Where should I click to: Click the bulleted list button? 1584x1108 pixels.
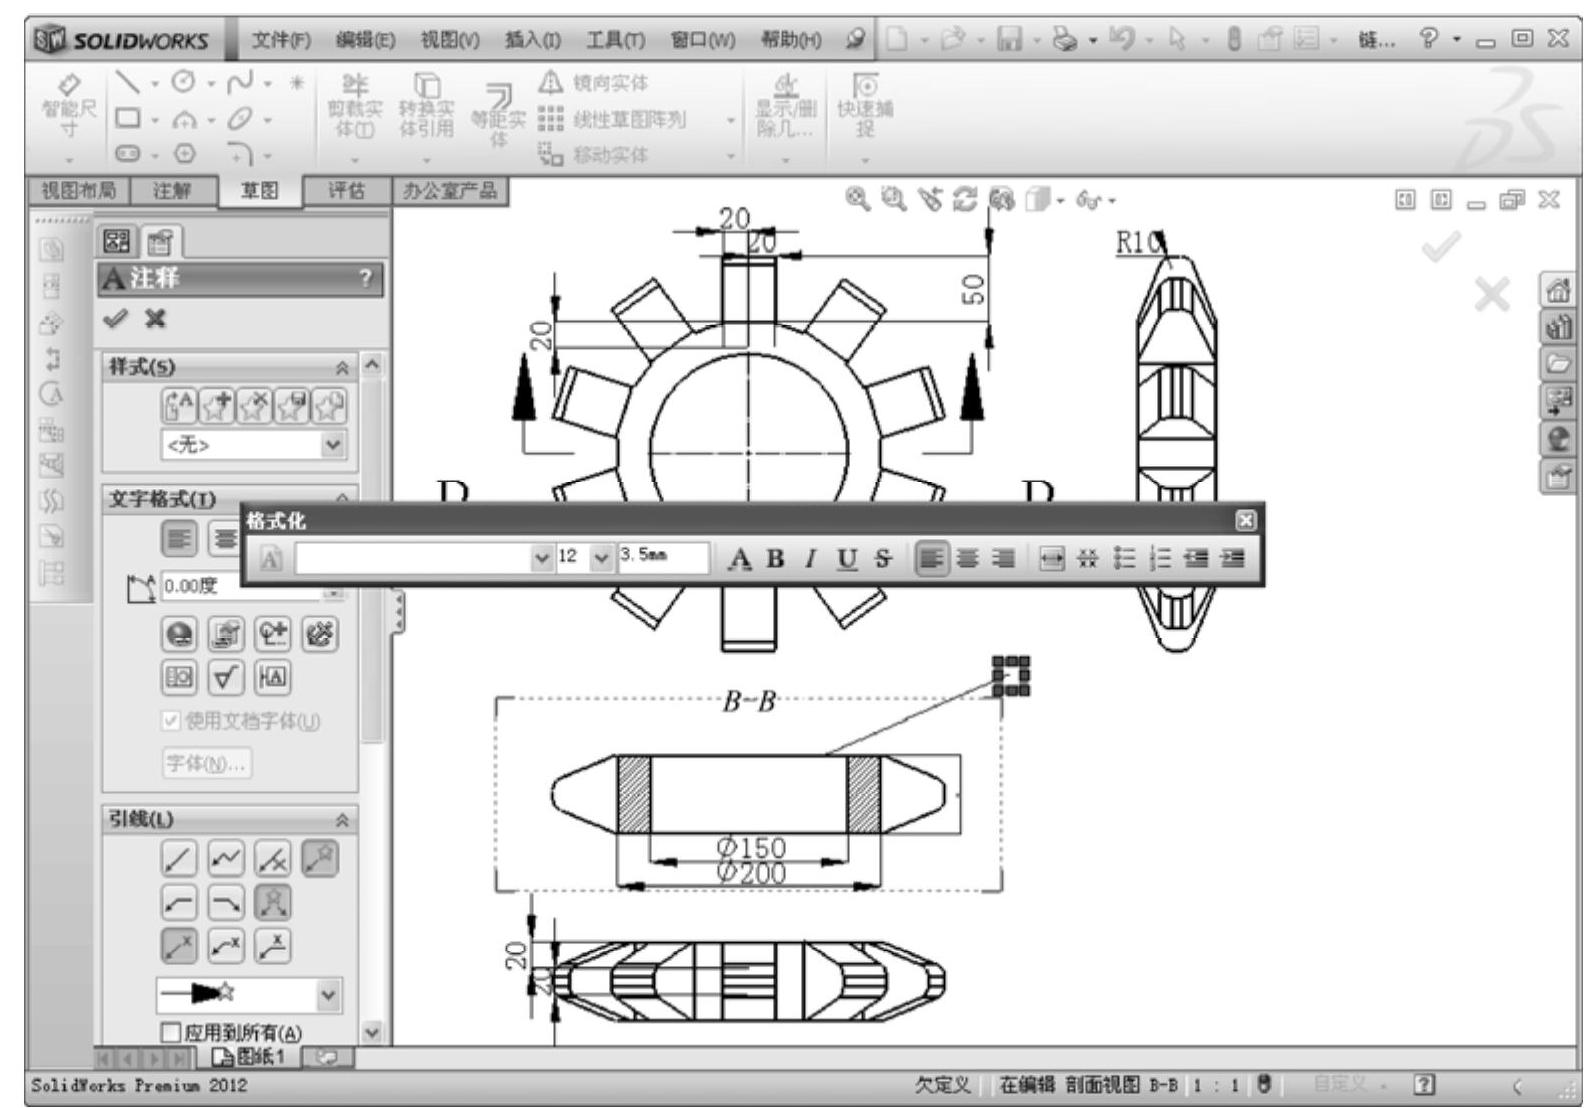click(1124, 559)
